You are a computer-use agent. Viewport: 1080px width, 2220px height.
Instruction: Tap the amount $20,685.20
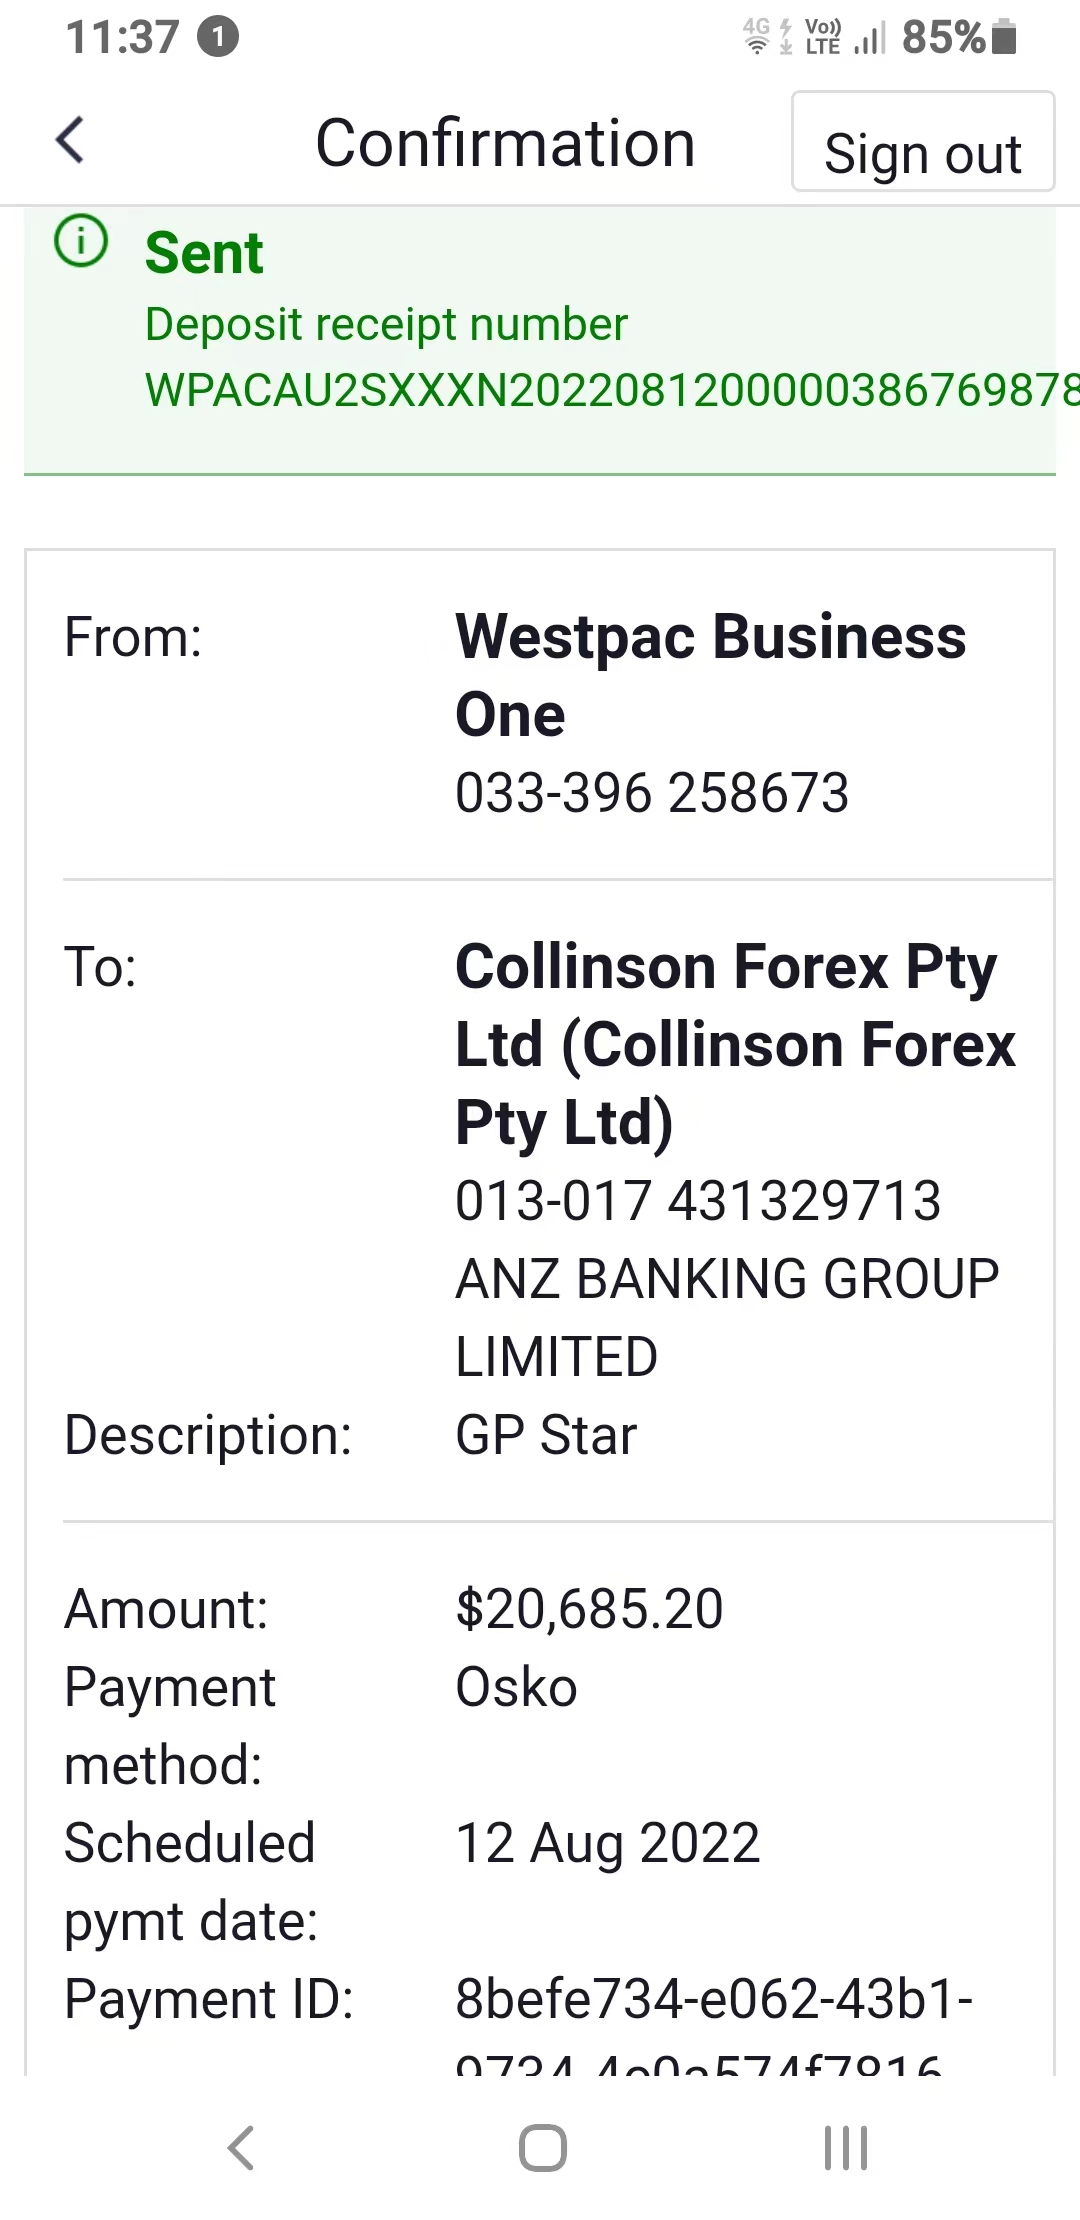click(589, 1609)
